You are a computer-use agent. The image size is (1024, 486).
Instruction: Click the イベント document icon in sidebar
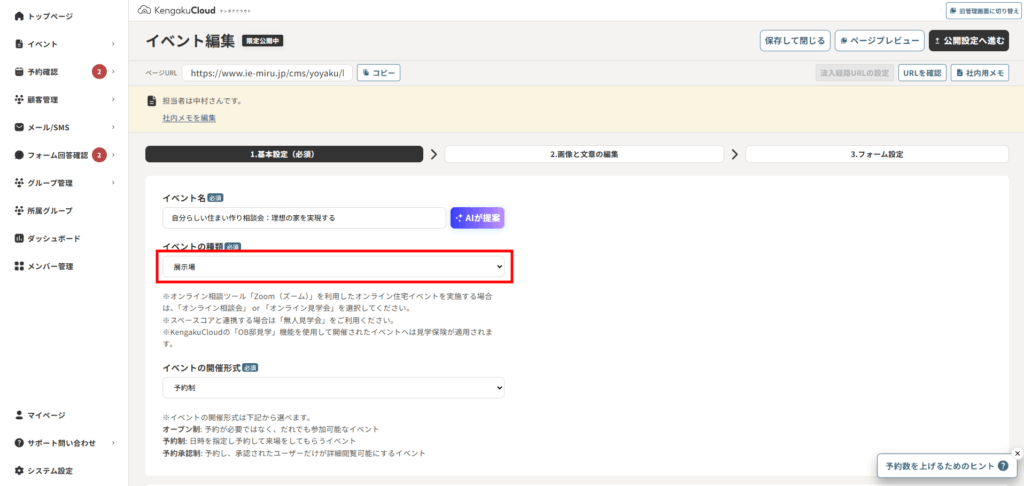pyautogui.click(x=19, y=44)
